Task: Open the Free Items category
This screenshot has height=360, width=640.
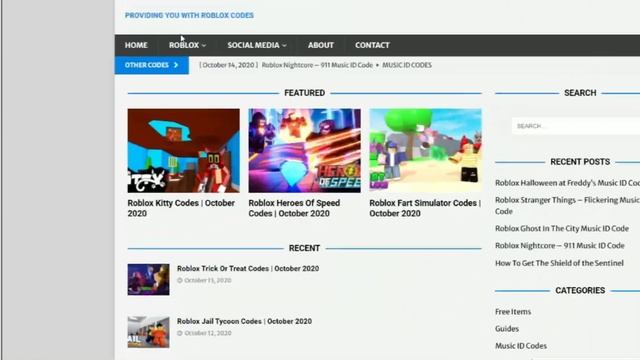Action: (x=513, y=312)
